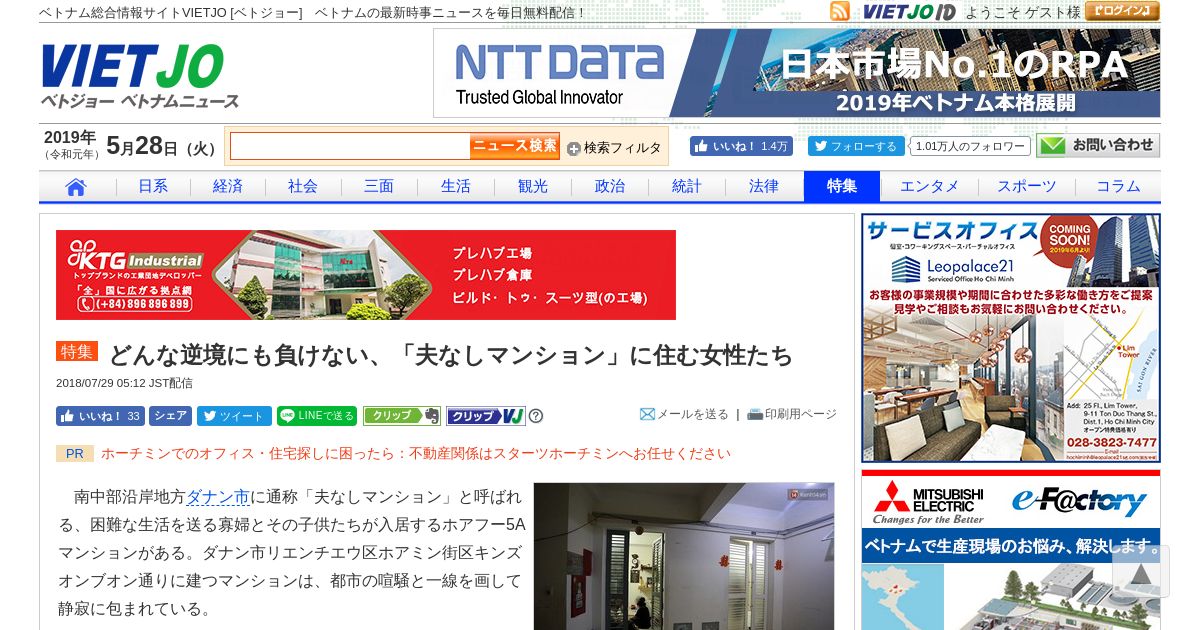Open the 生活 category tab

tap(456, 186)
